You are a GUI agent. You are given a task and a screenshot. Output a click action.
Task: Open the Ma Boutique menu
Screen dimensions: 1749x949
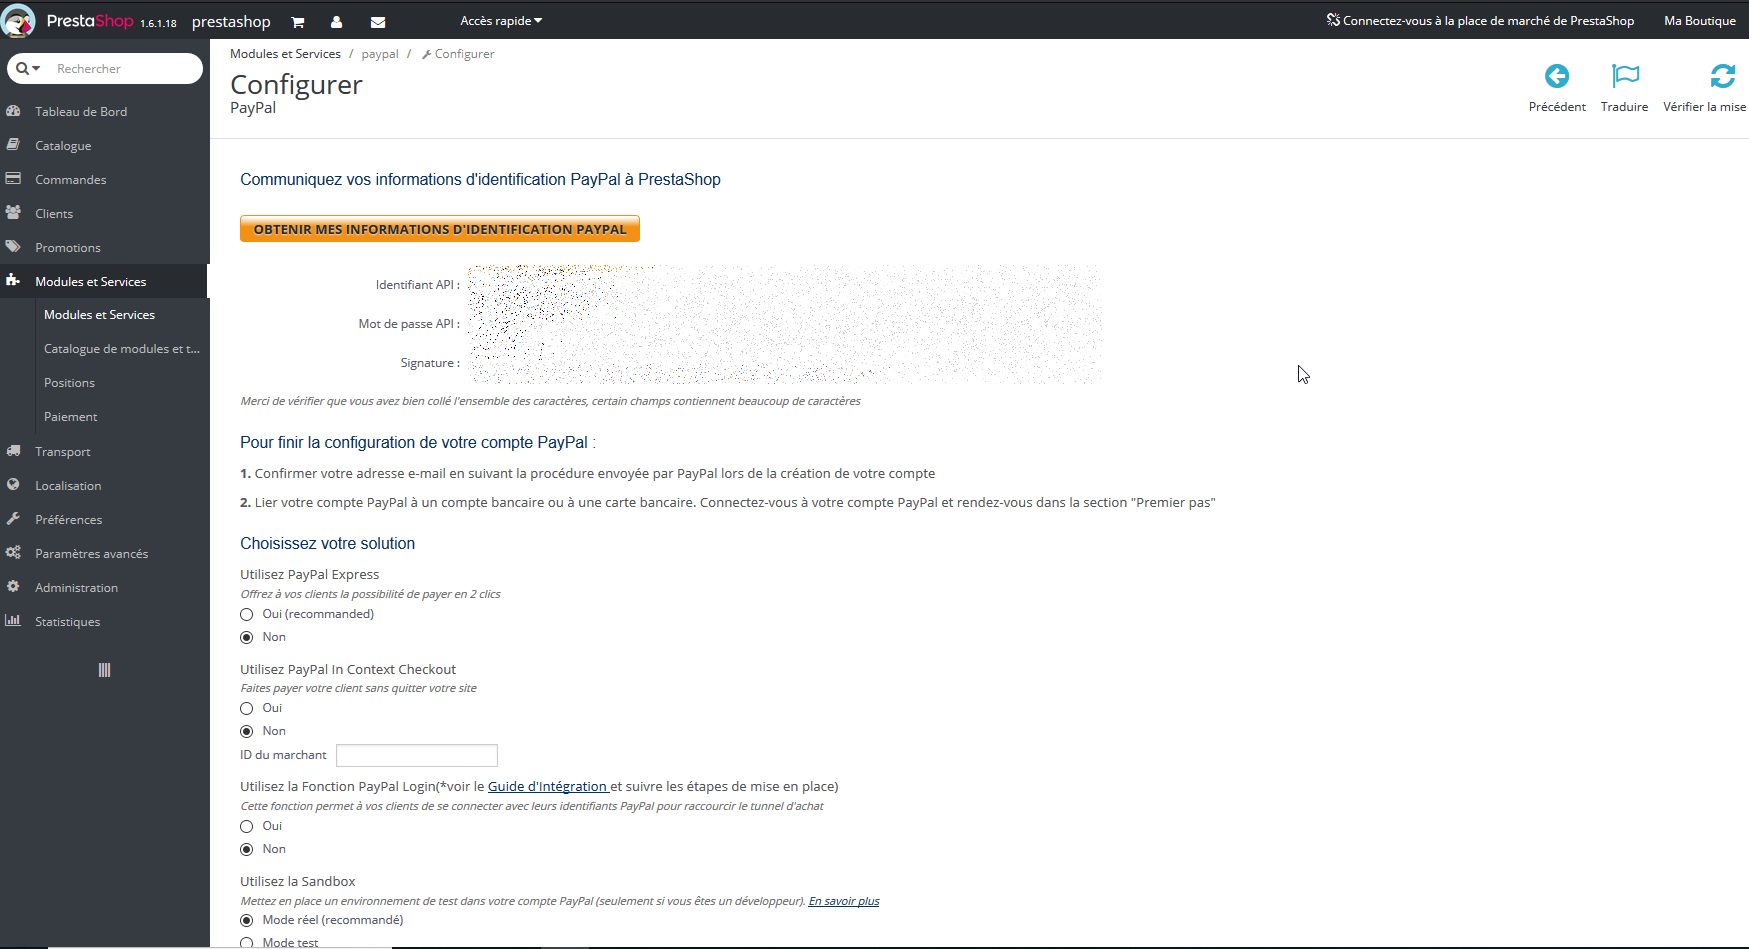(x=1699, y=21)
